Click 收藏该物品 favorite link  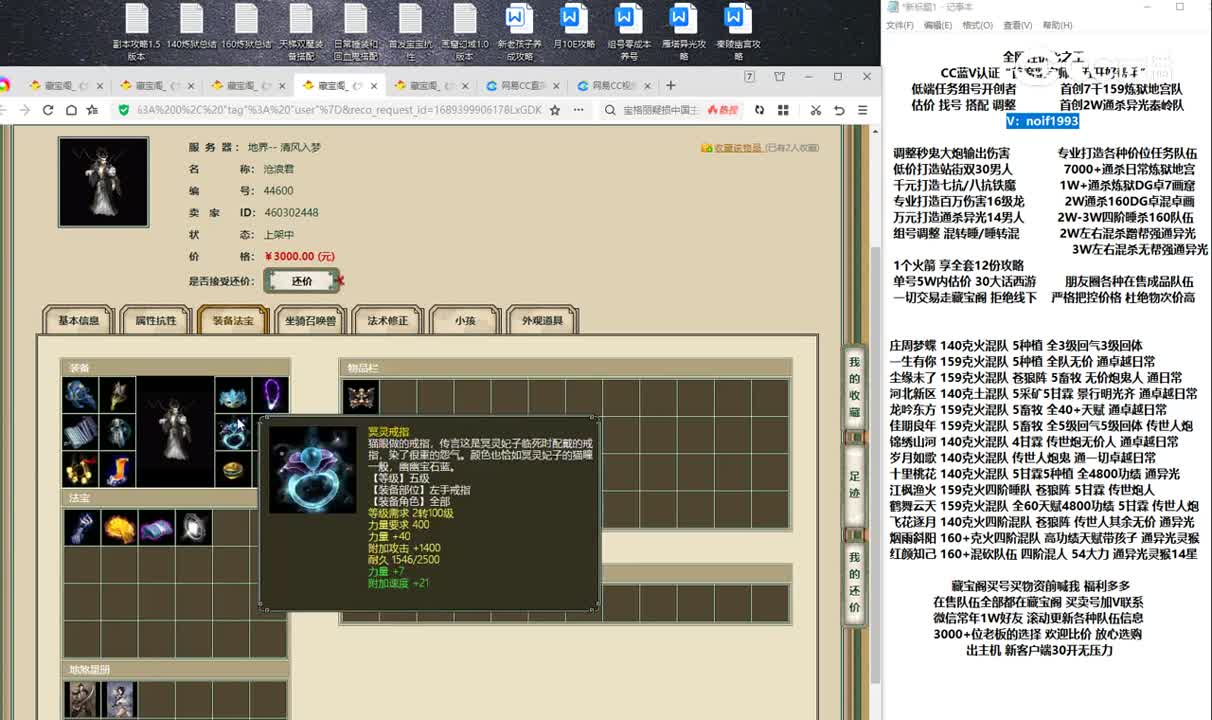[738, 148]
